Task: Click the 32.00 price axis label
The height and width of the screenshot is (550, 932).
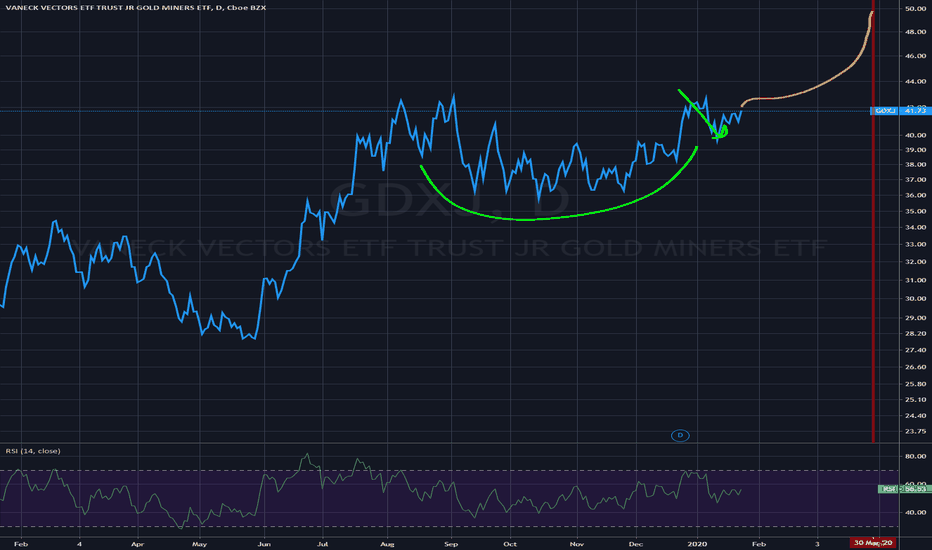Action: pos(915,262)
